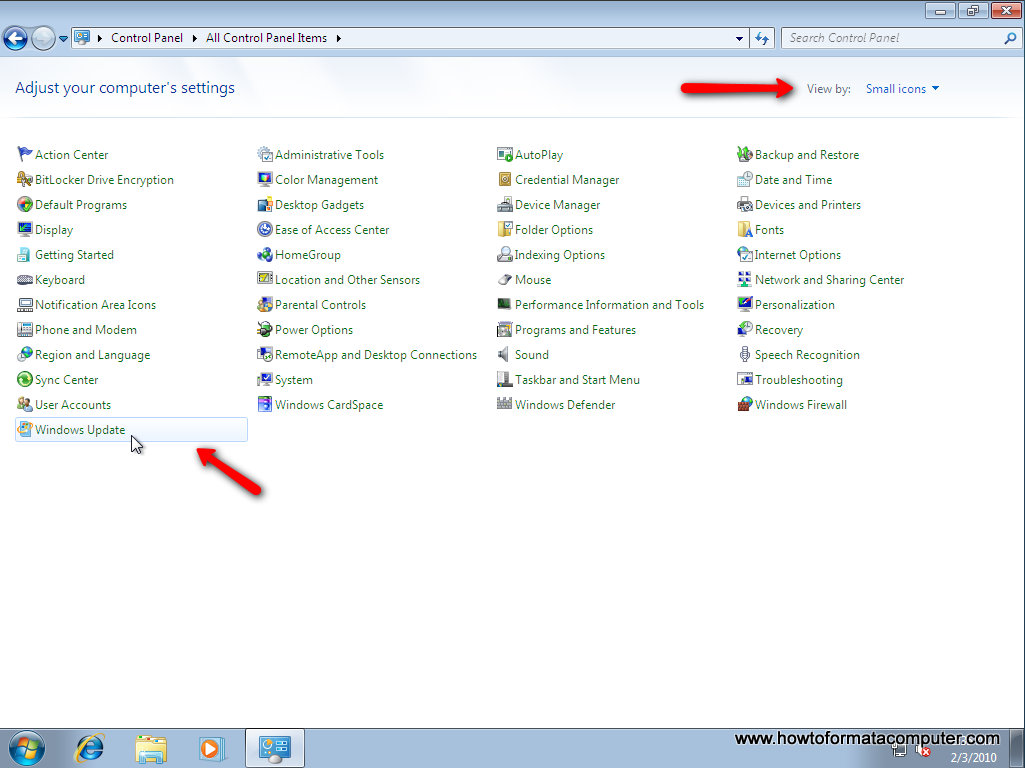Open Region and Language link
This screenshot has width=1025, height=768.
click(x=92, y=355)
